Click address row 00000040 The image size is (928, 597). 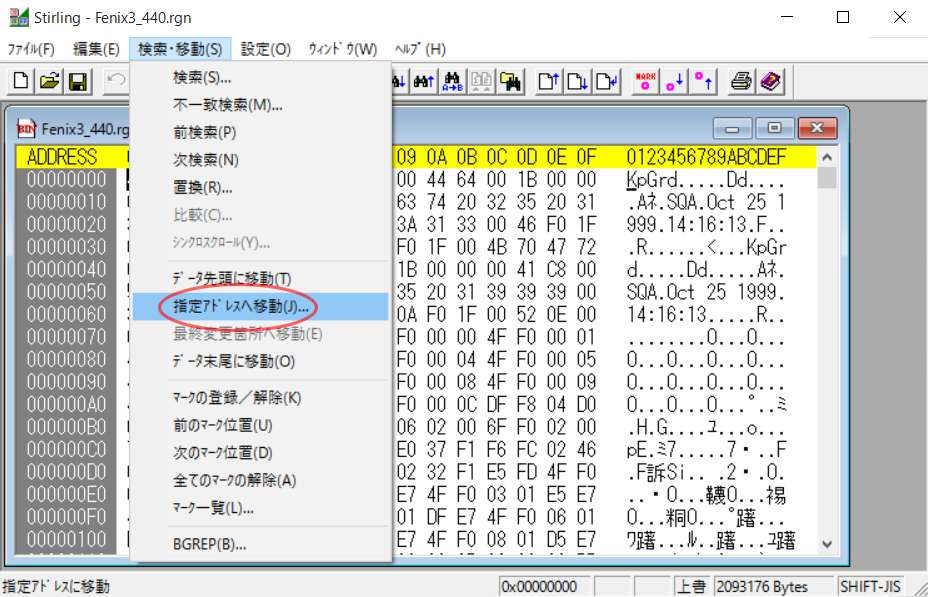pos(66,270)
